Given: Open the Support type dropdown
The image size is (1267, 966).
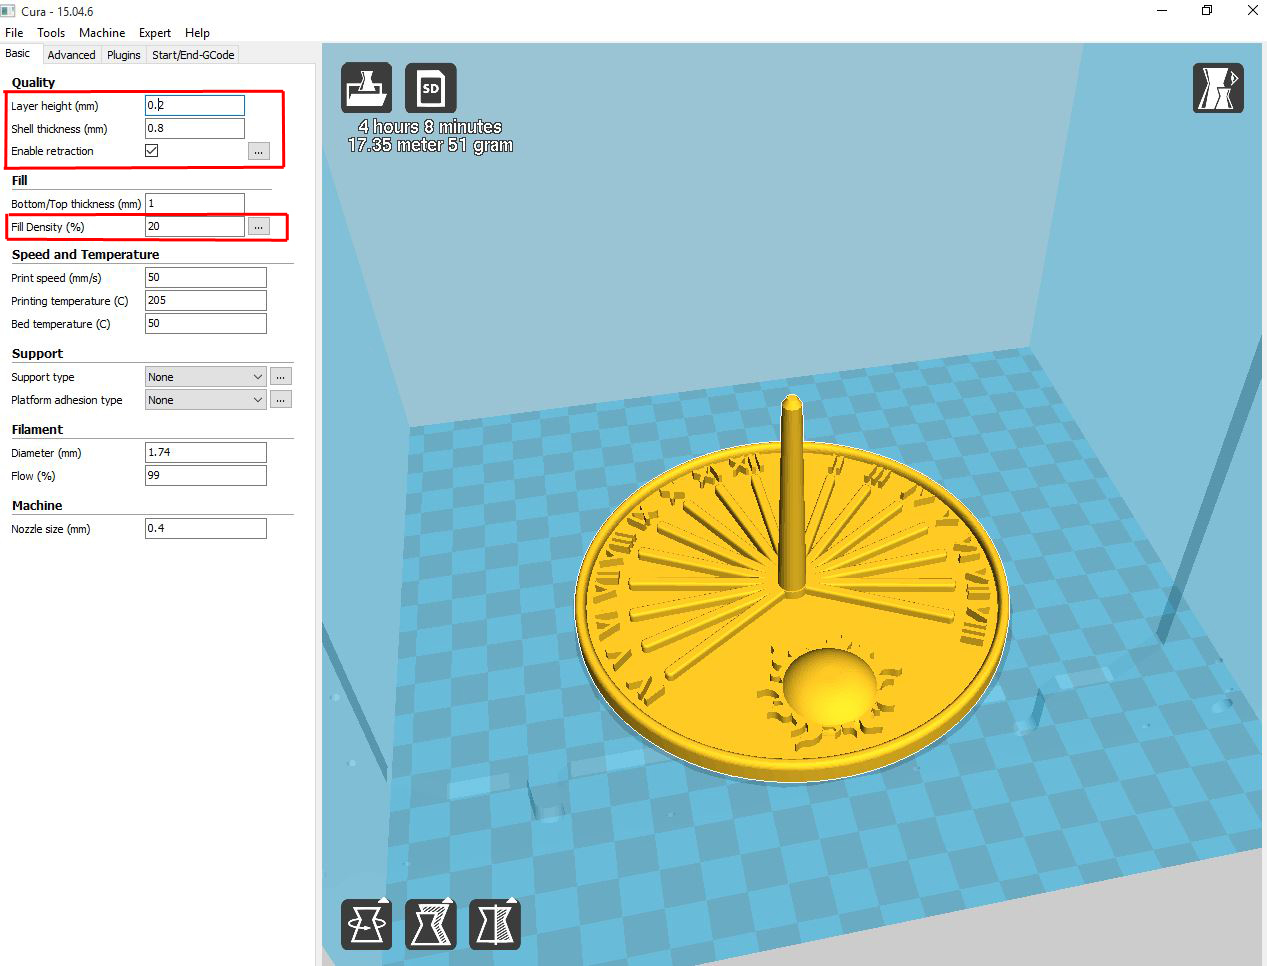Looking at the screenshot, I should click(205, 376).
